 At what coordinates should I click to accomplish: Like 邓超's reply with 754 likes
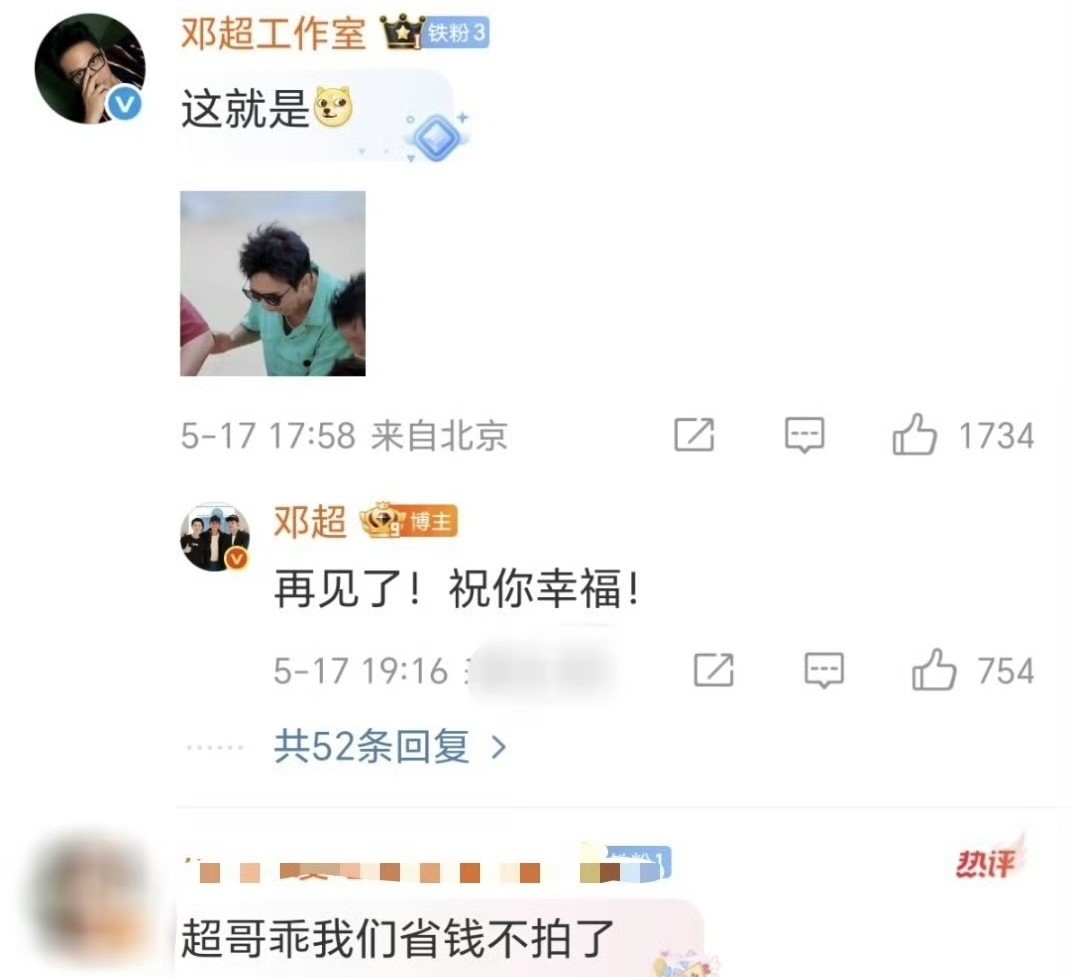934,670
